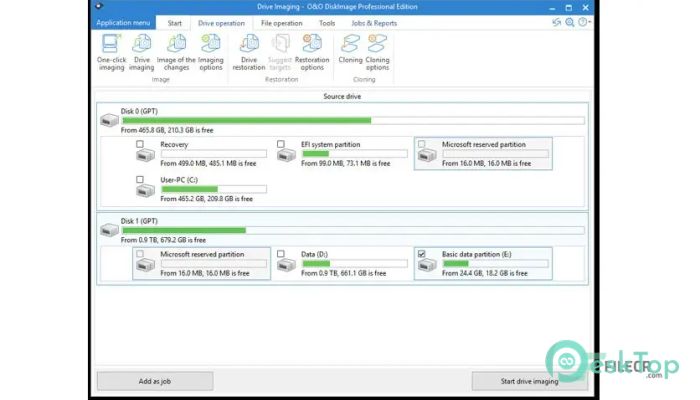Open the Drive imaging tool
This screenshot has height=400, width=700.
pyautogui.click(x=142, y=52)
